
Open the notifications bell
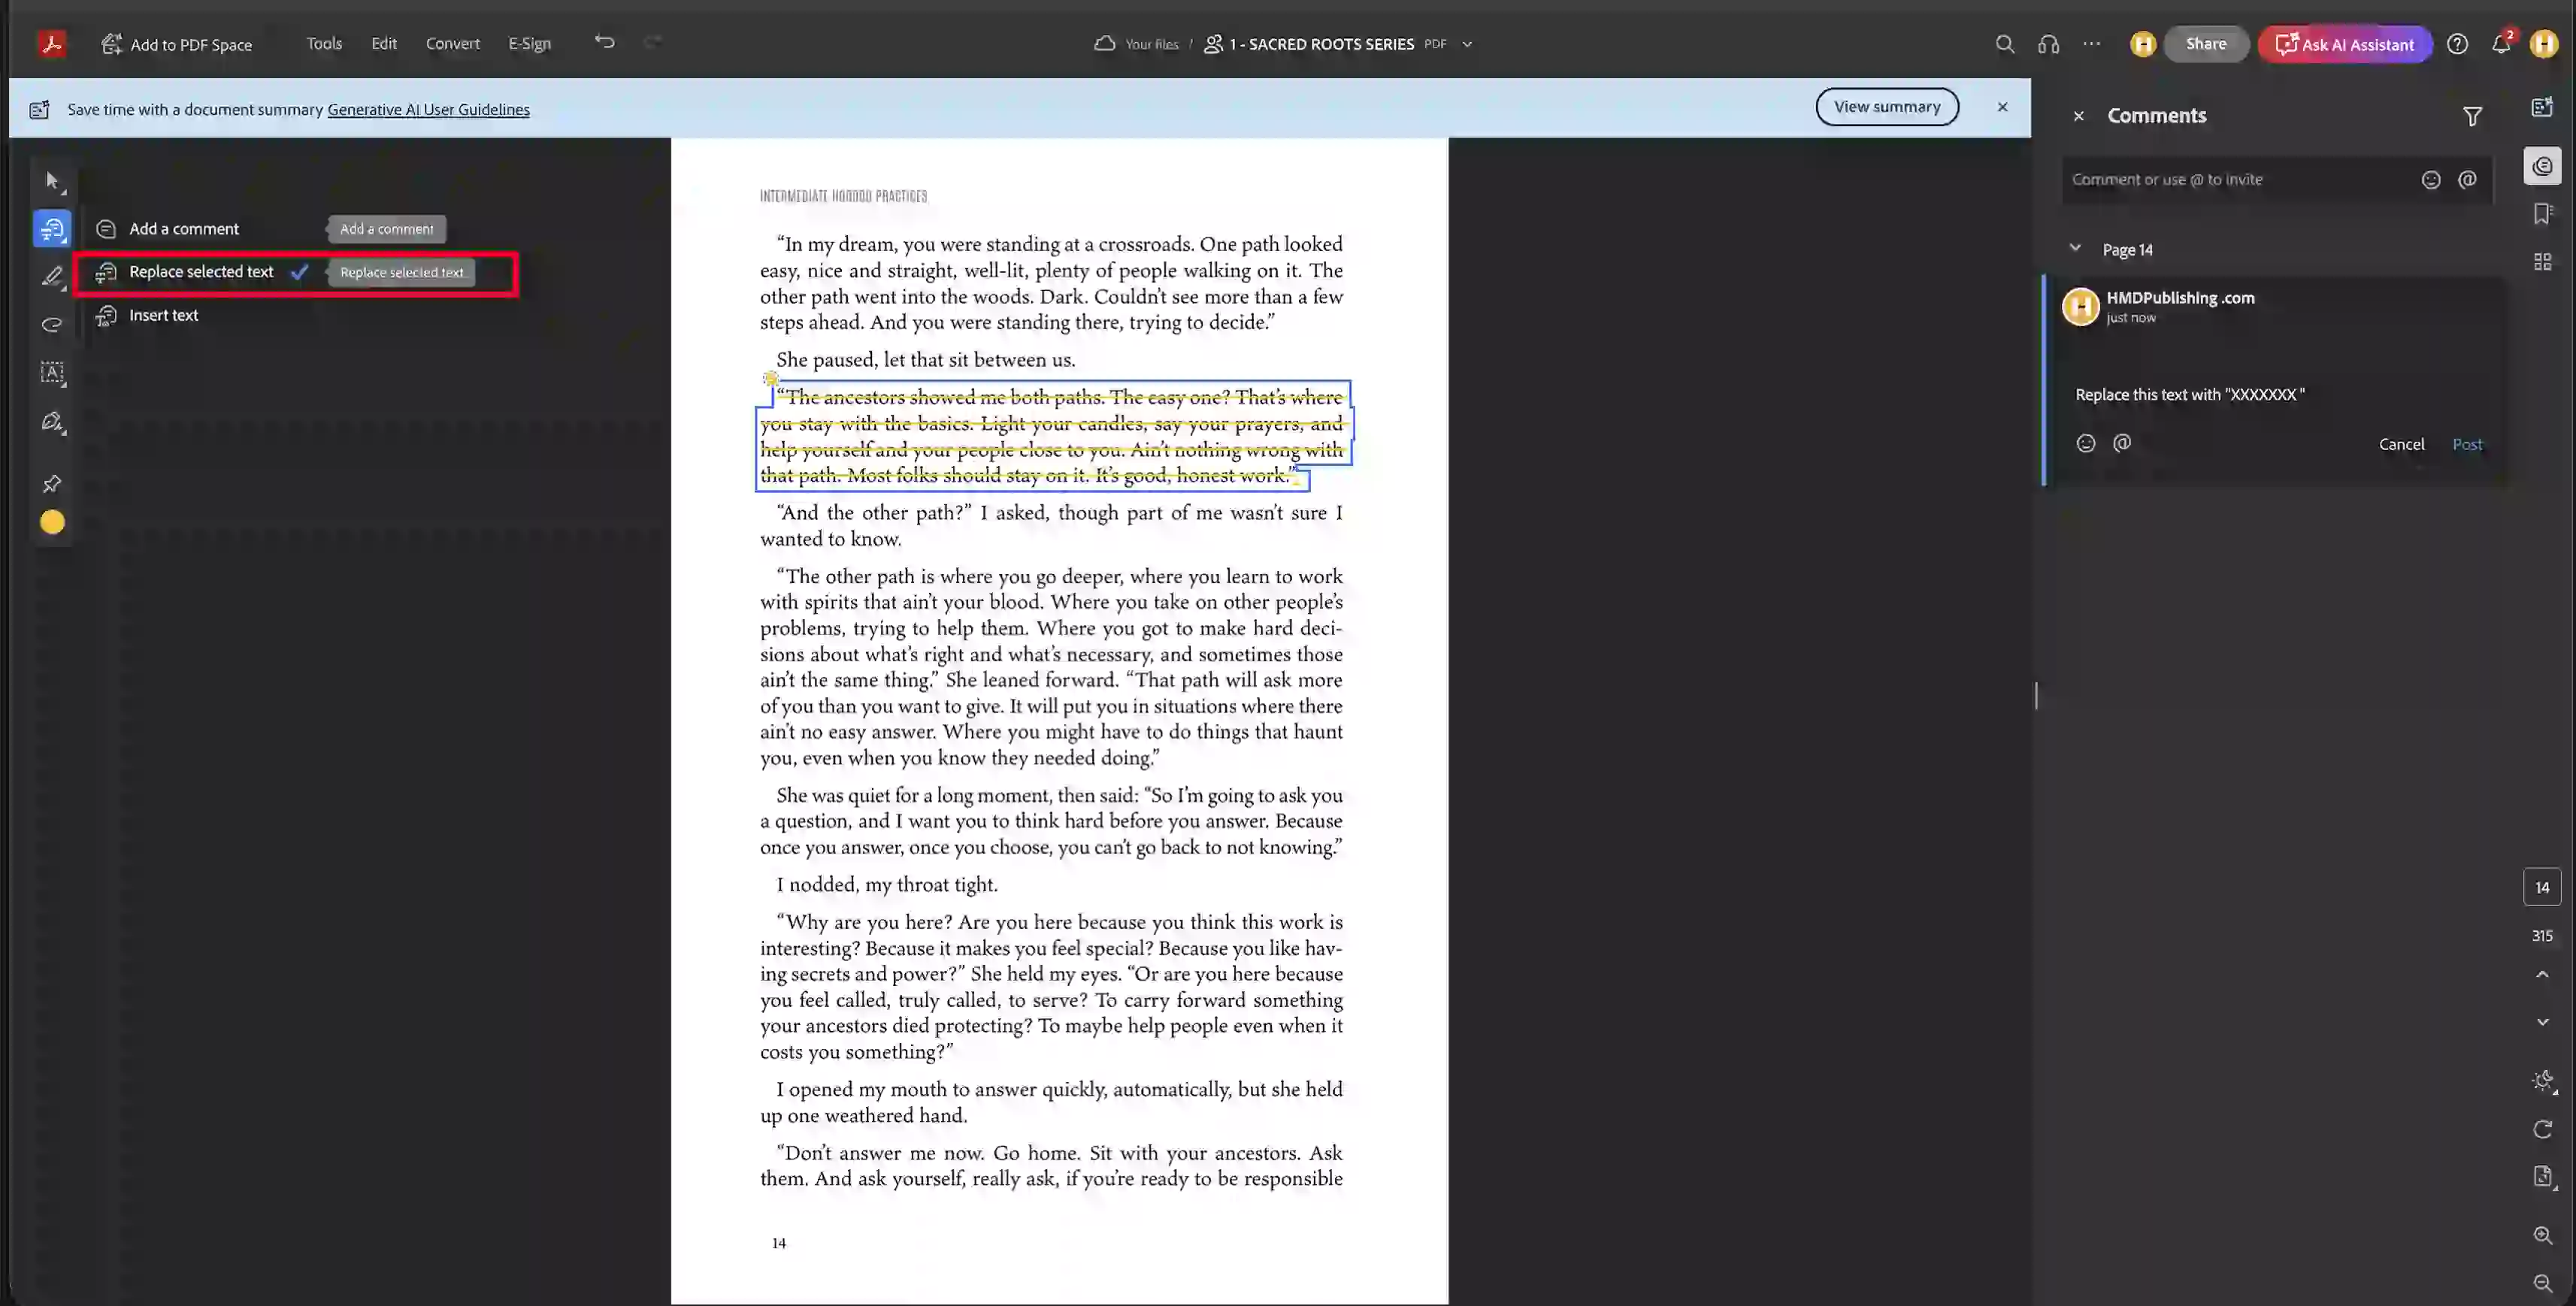(x=2500, y=44)
